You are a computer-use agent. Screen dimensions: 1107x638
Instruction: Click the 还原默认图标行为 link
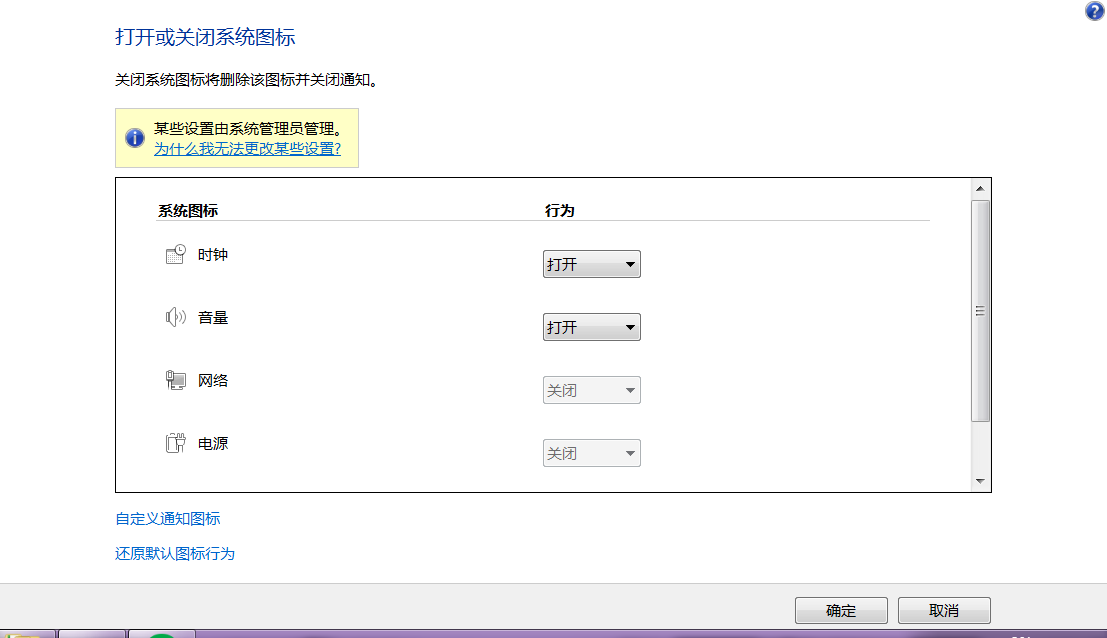[175, 554]
